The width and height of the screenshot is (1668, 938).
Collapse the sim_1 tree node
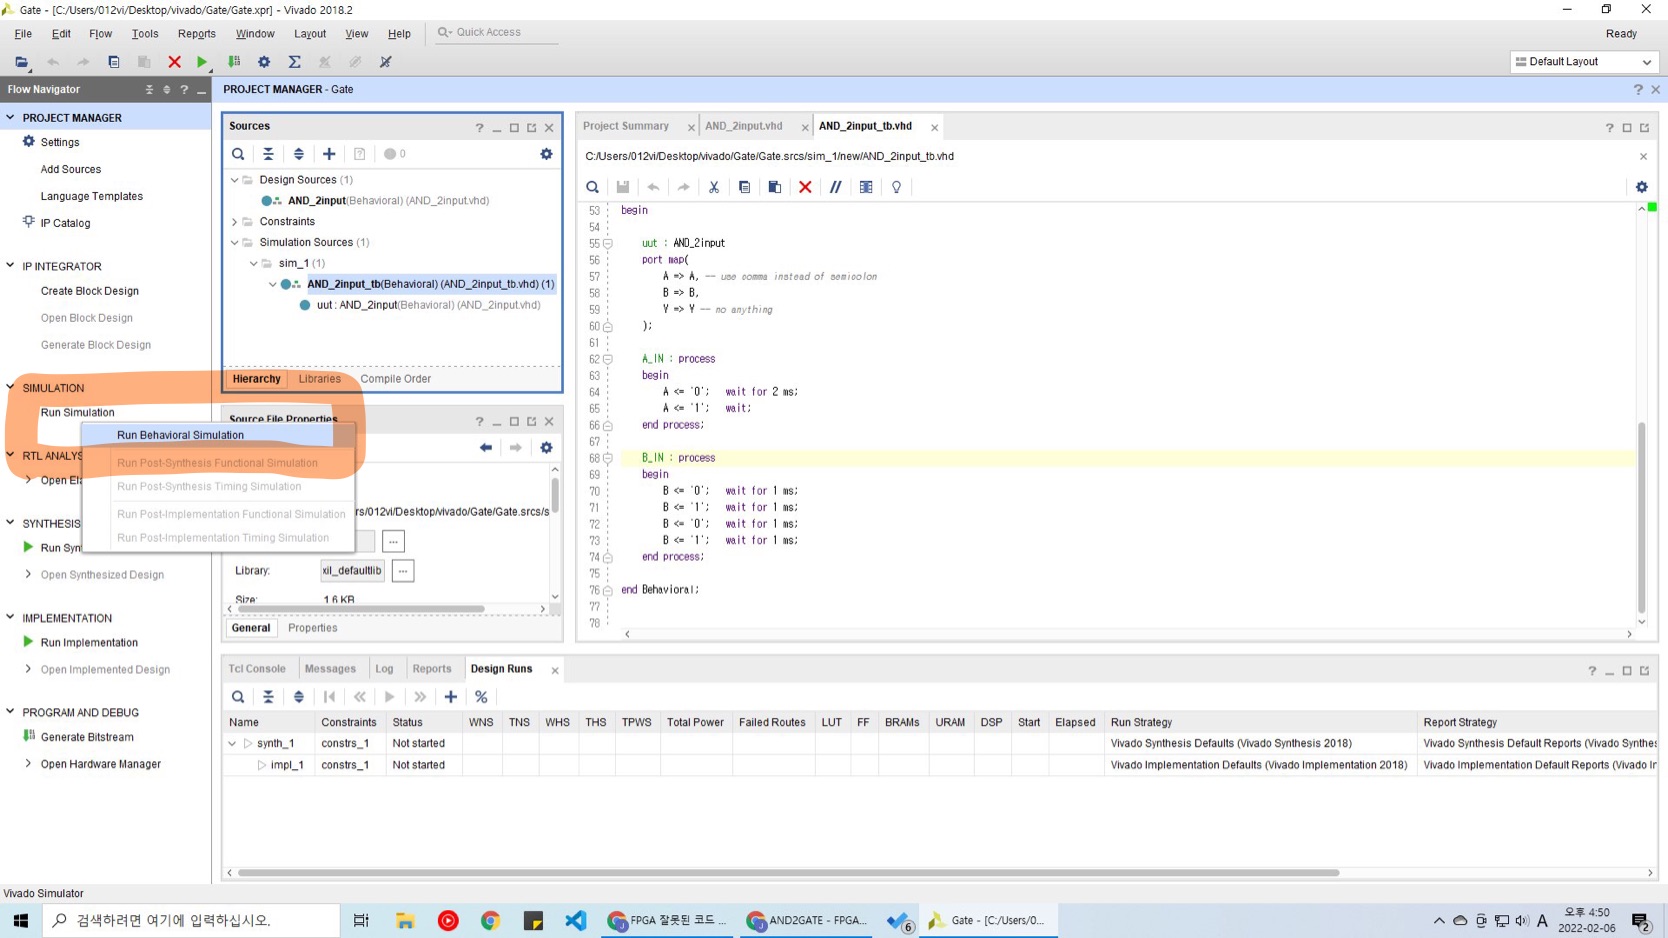click(254, 263)
